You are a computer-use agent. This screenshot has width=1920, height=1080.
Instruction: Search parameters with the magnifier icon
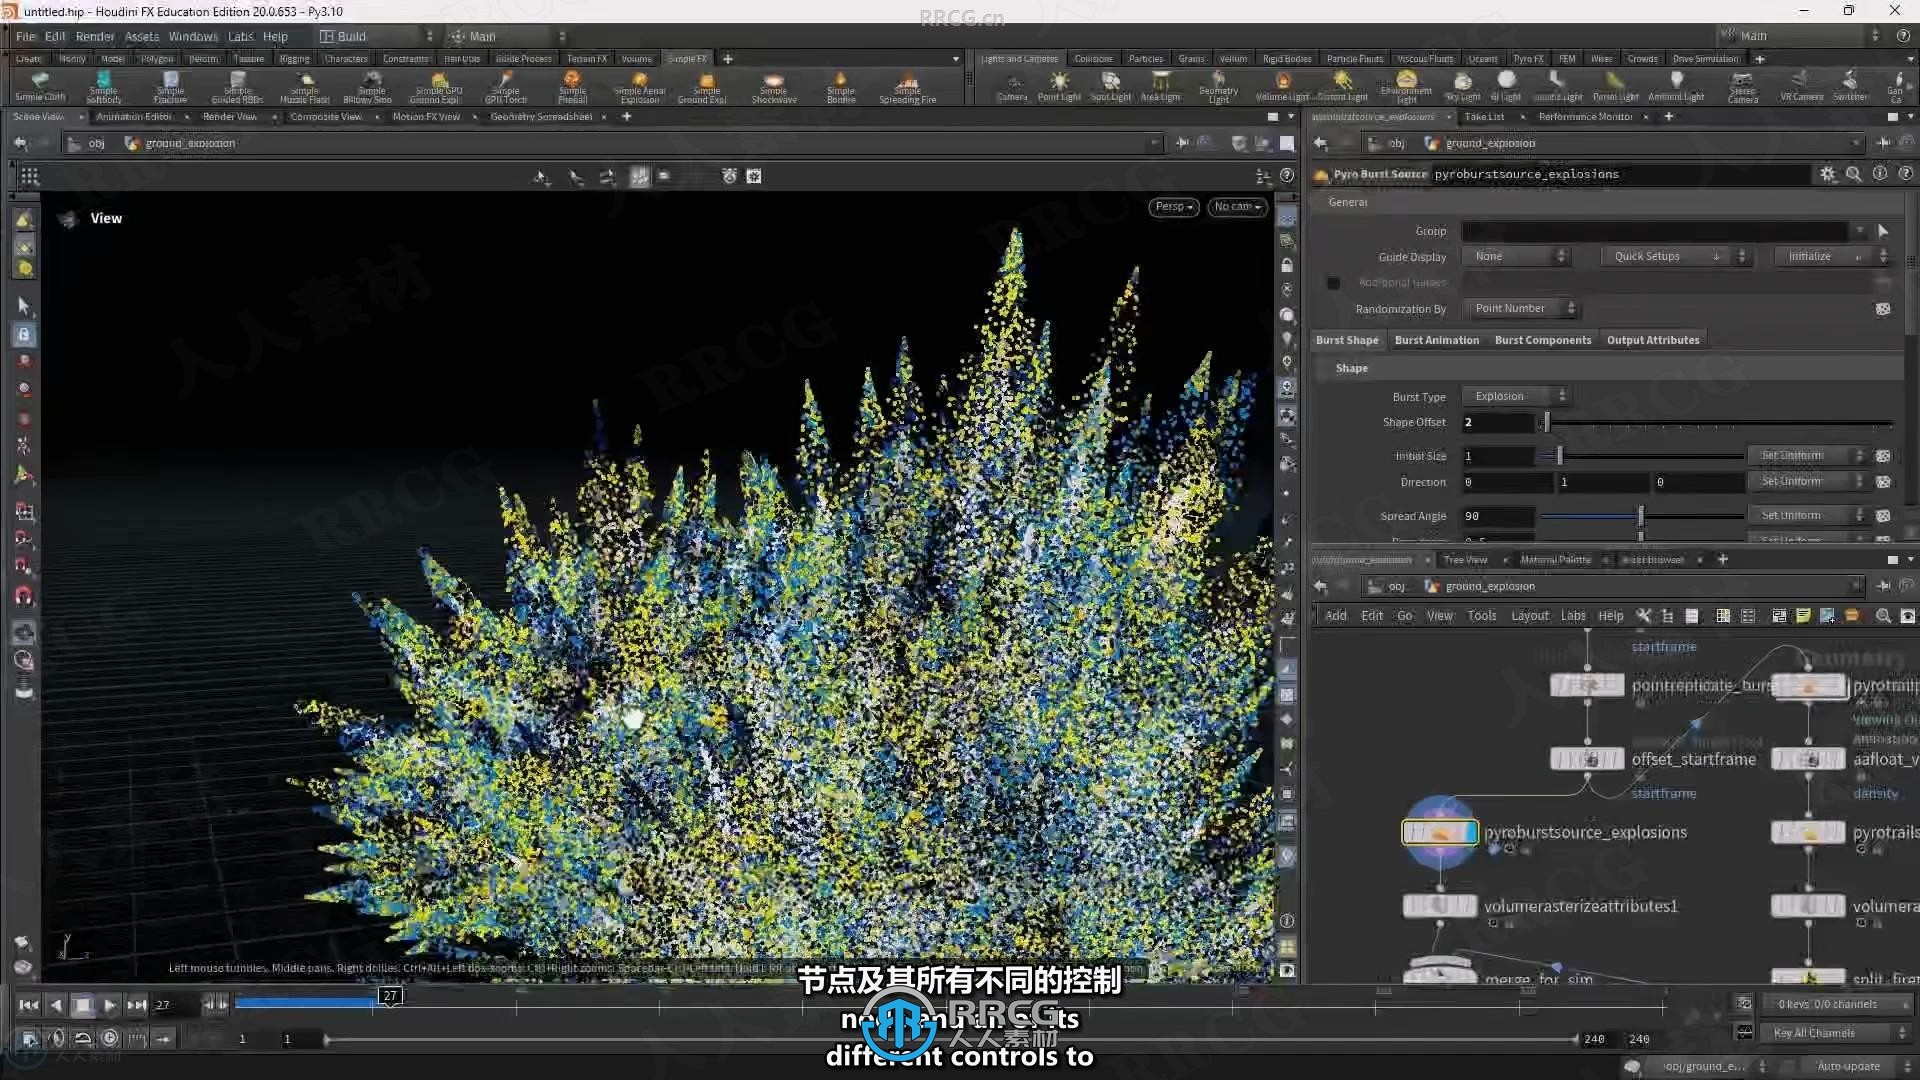(1854, 174)
